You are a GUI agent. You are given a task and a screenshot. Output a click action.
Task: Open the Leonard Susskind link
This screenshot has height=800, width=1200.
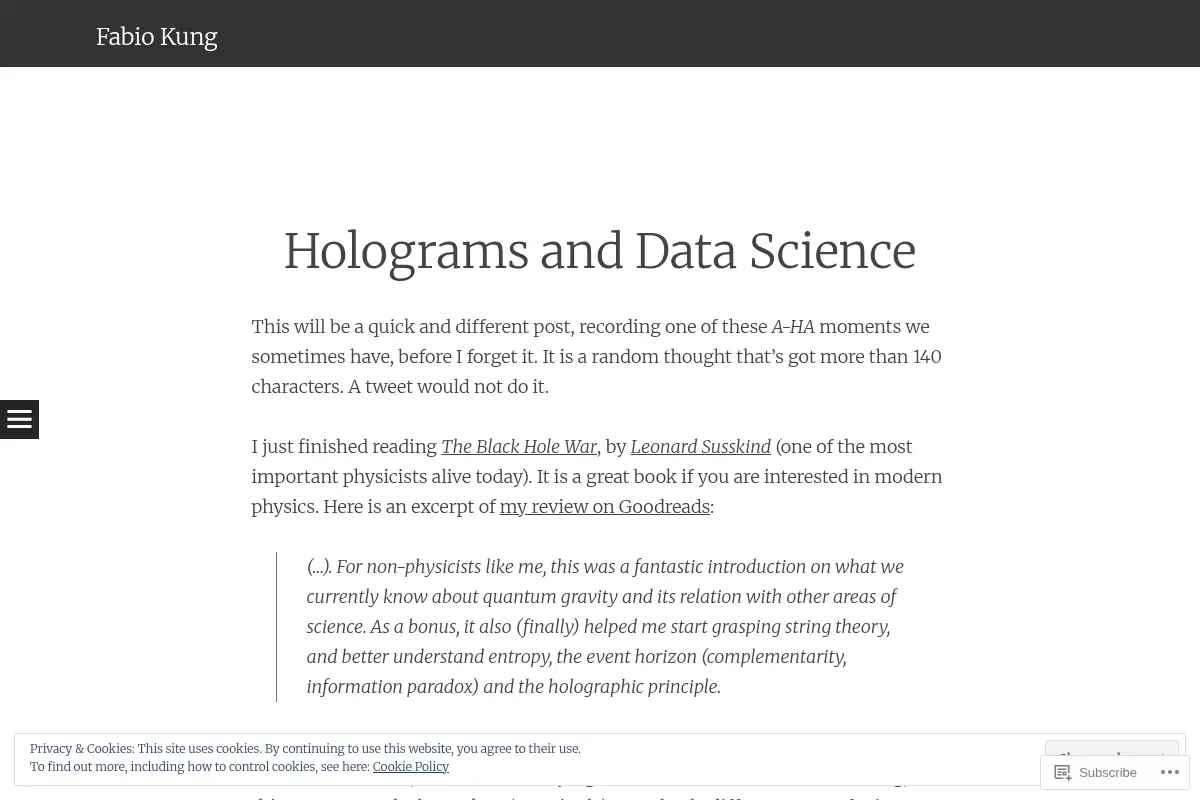[x=700, y=447]
